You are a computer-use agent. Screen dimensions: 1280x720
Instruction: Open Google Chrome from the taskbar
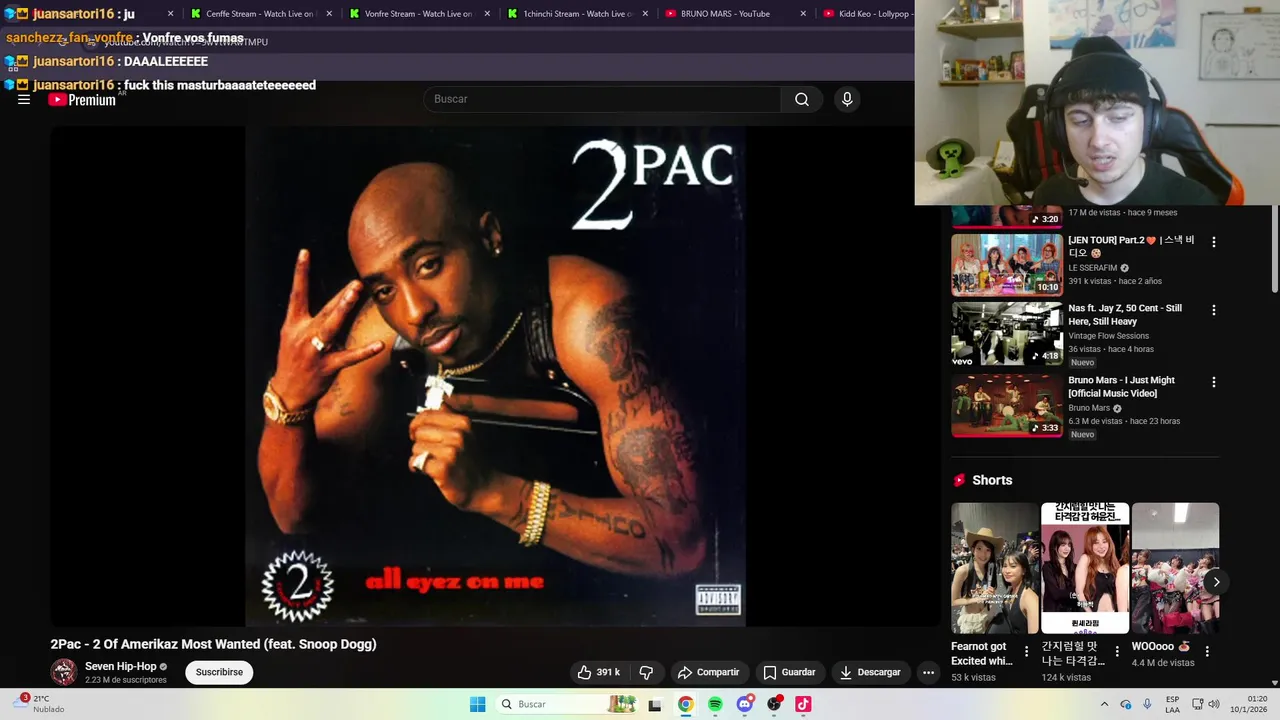click(x=685, y=704)
